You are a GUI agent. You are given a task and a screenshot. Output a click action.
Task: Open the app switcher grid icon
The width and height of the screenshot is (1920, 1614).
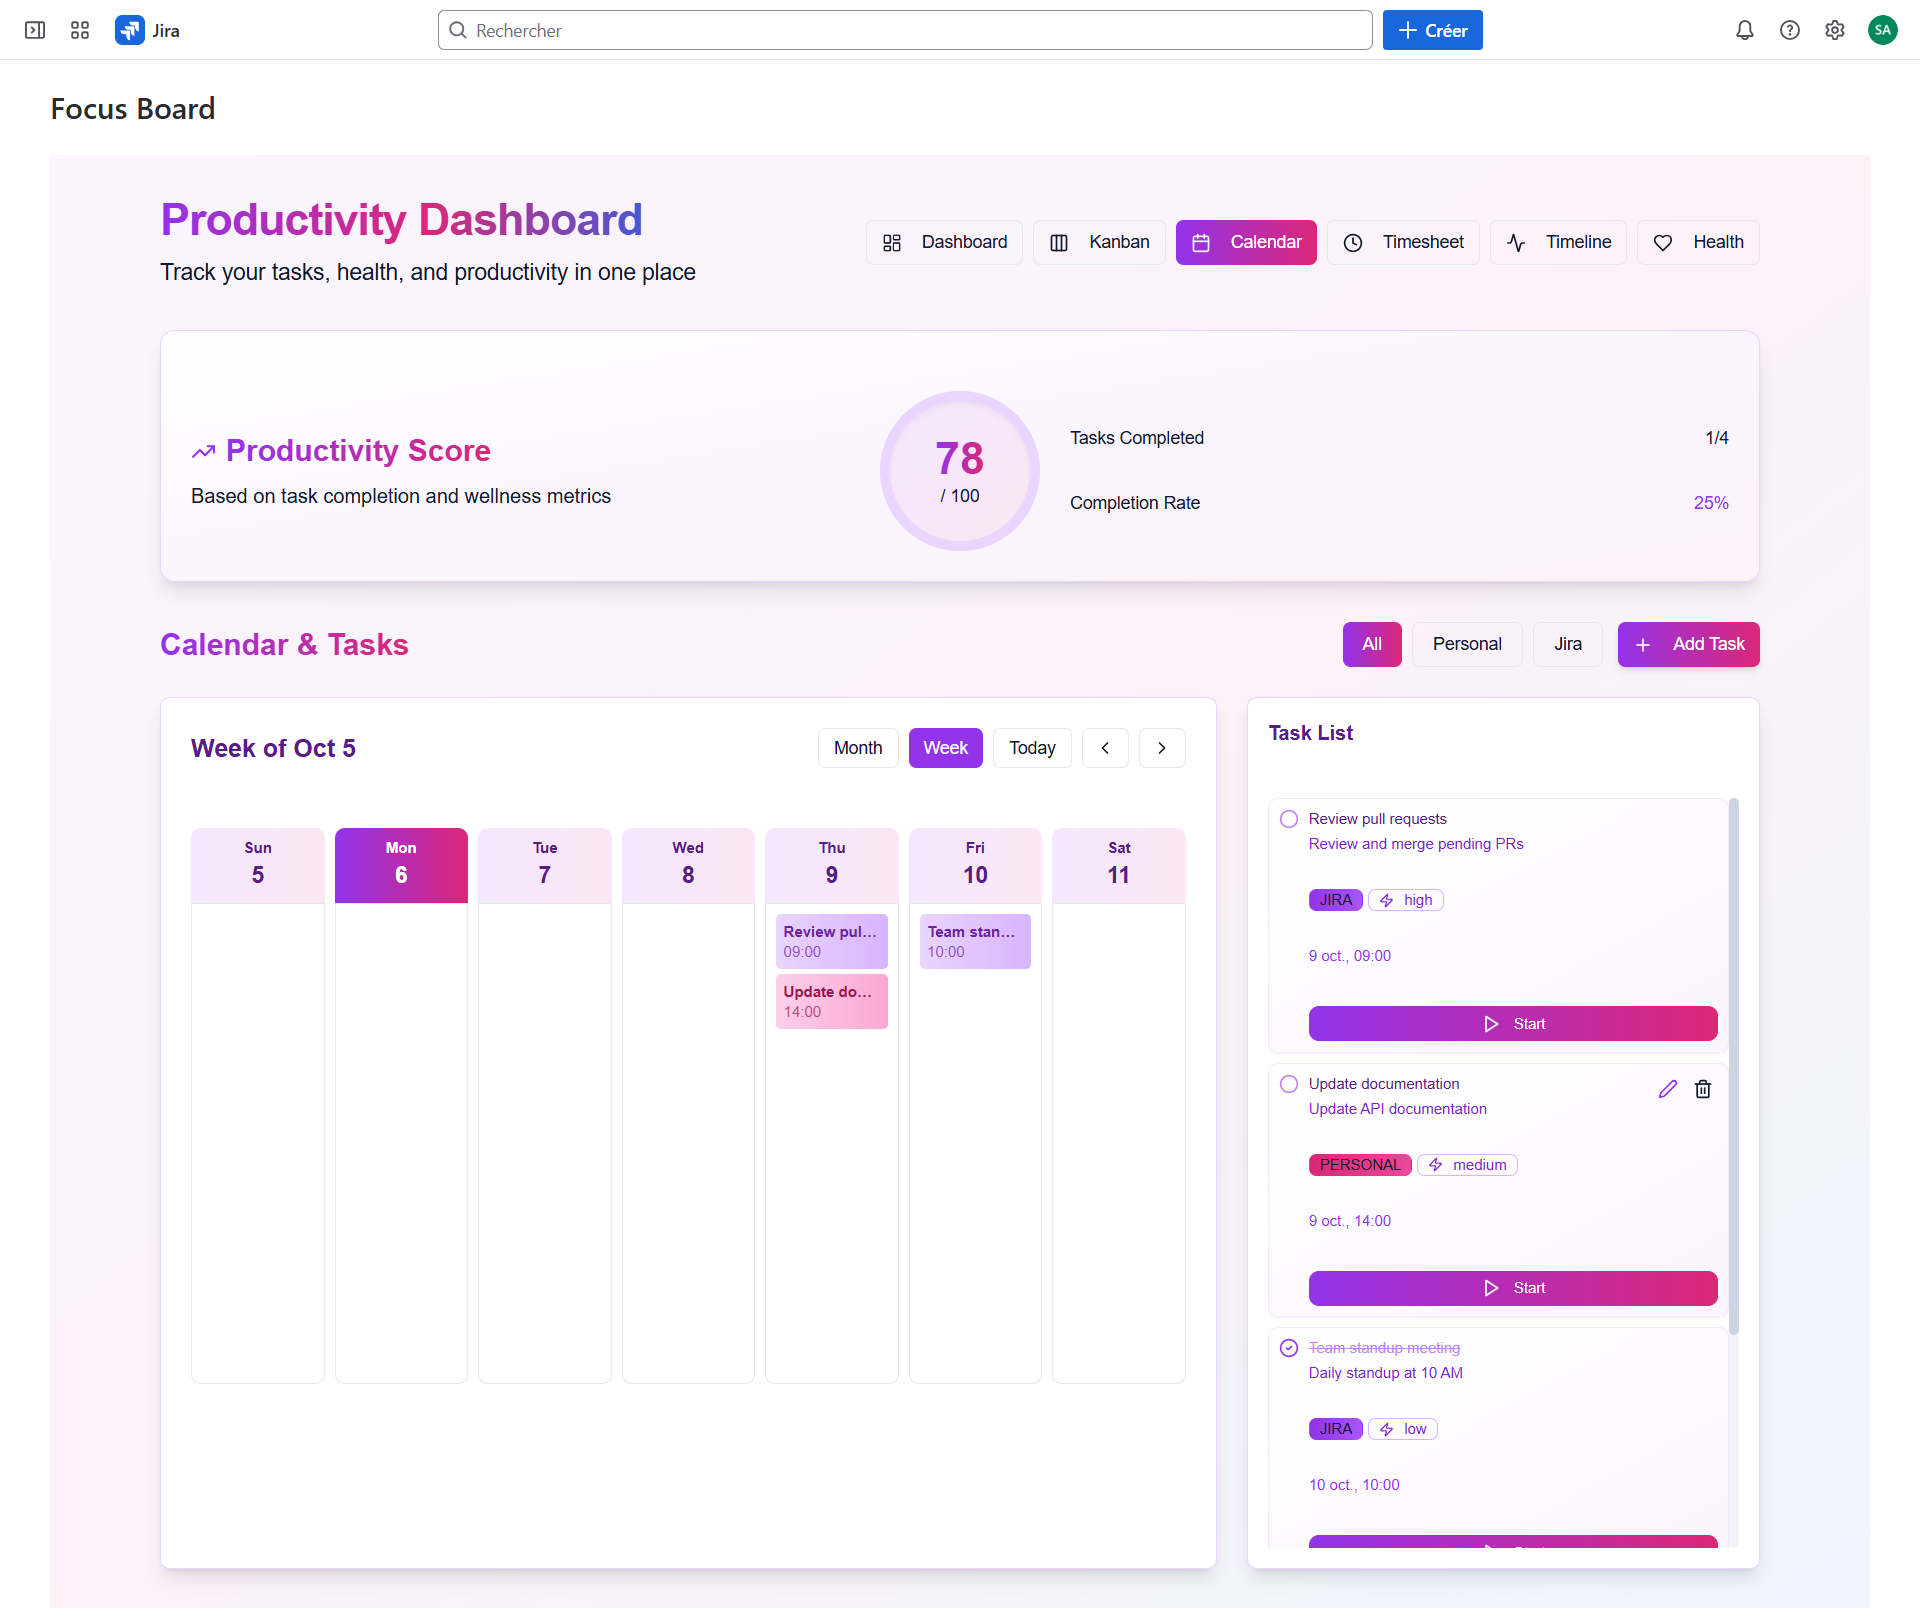(x=80, y=30)
